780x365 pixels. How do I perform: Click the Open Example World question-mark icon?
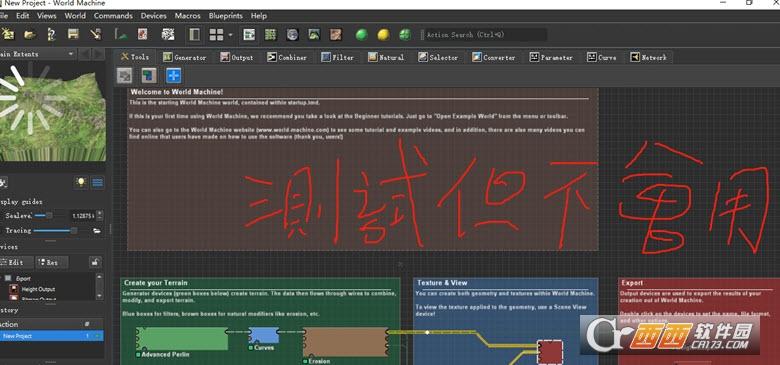(x=51, y=34)
